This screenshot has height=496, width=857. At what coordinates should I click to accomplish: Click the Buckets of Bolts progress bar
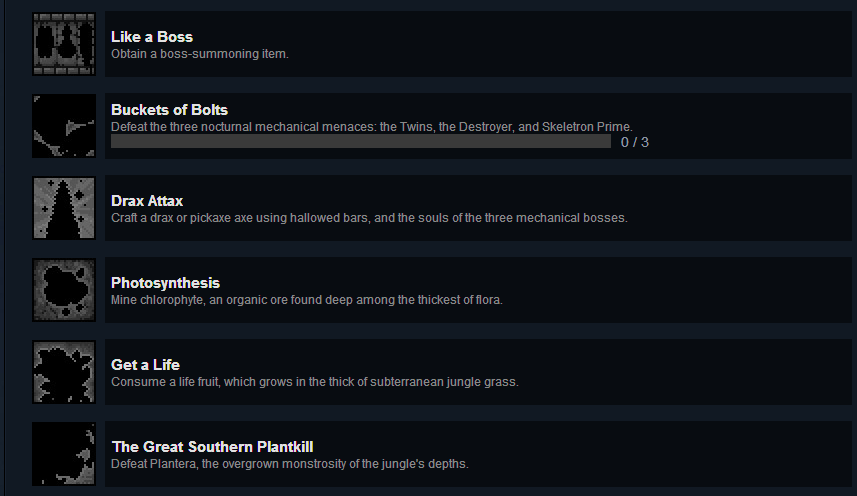pyautogui.click(x=360, y=142)
